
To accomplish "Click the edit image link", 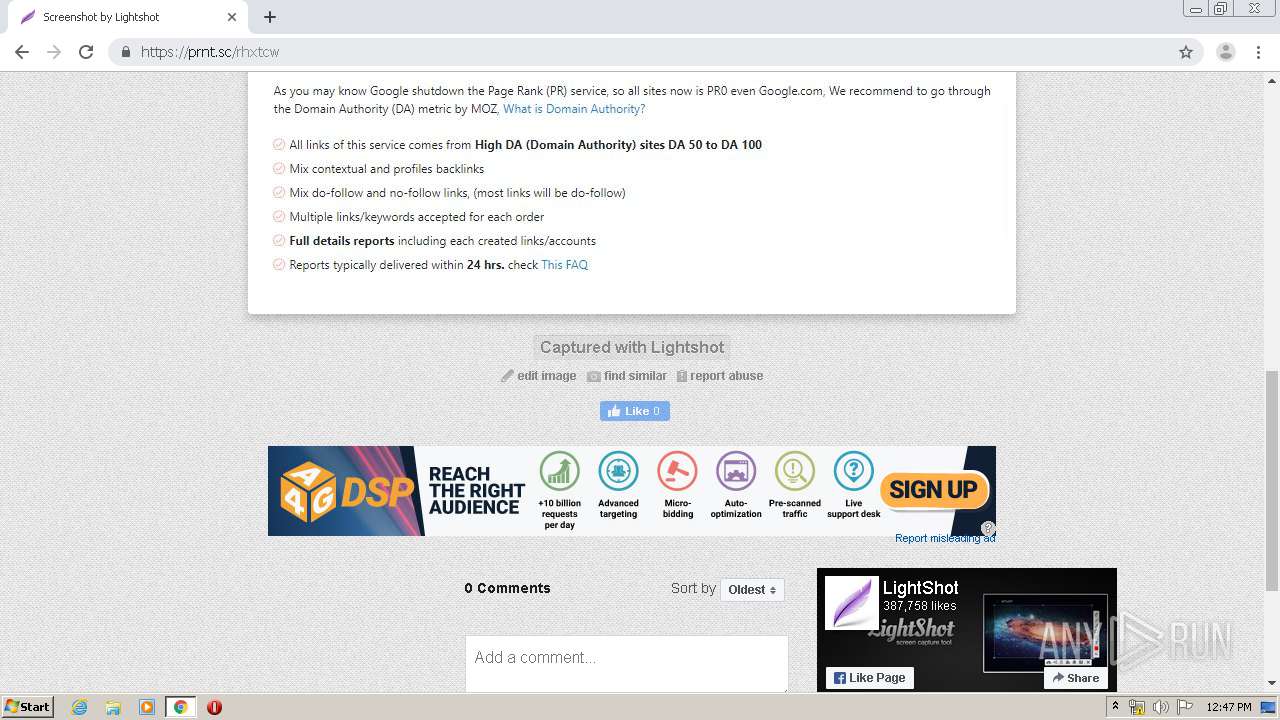I will (x=539, y=376).
